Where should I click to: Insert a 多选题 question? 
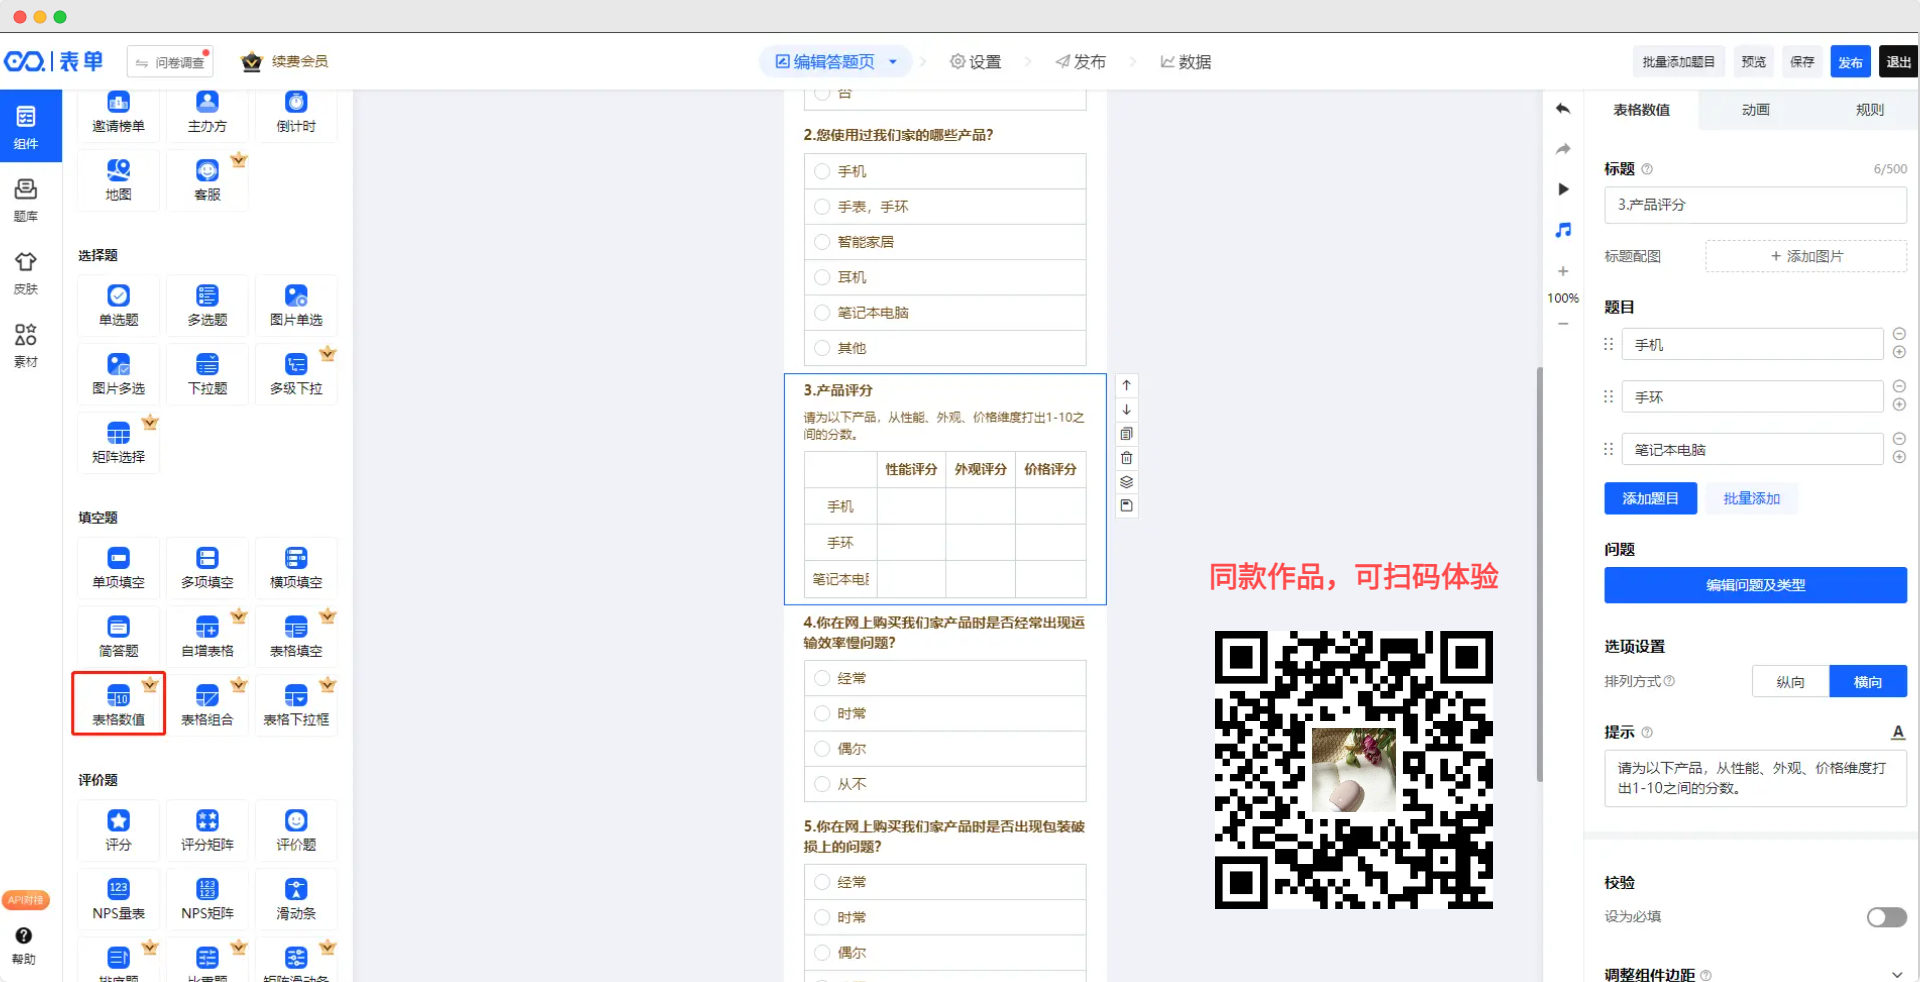[x=207, y=306]
